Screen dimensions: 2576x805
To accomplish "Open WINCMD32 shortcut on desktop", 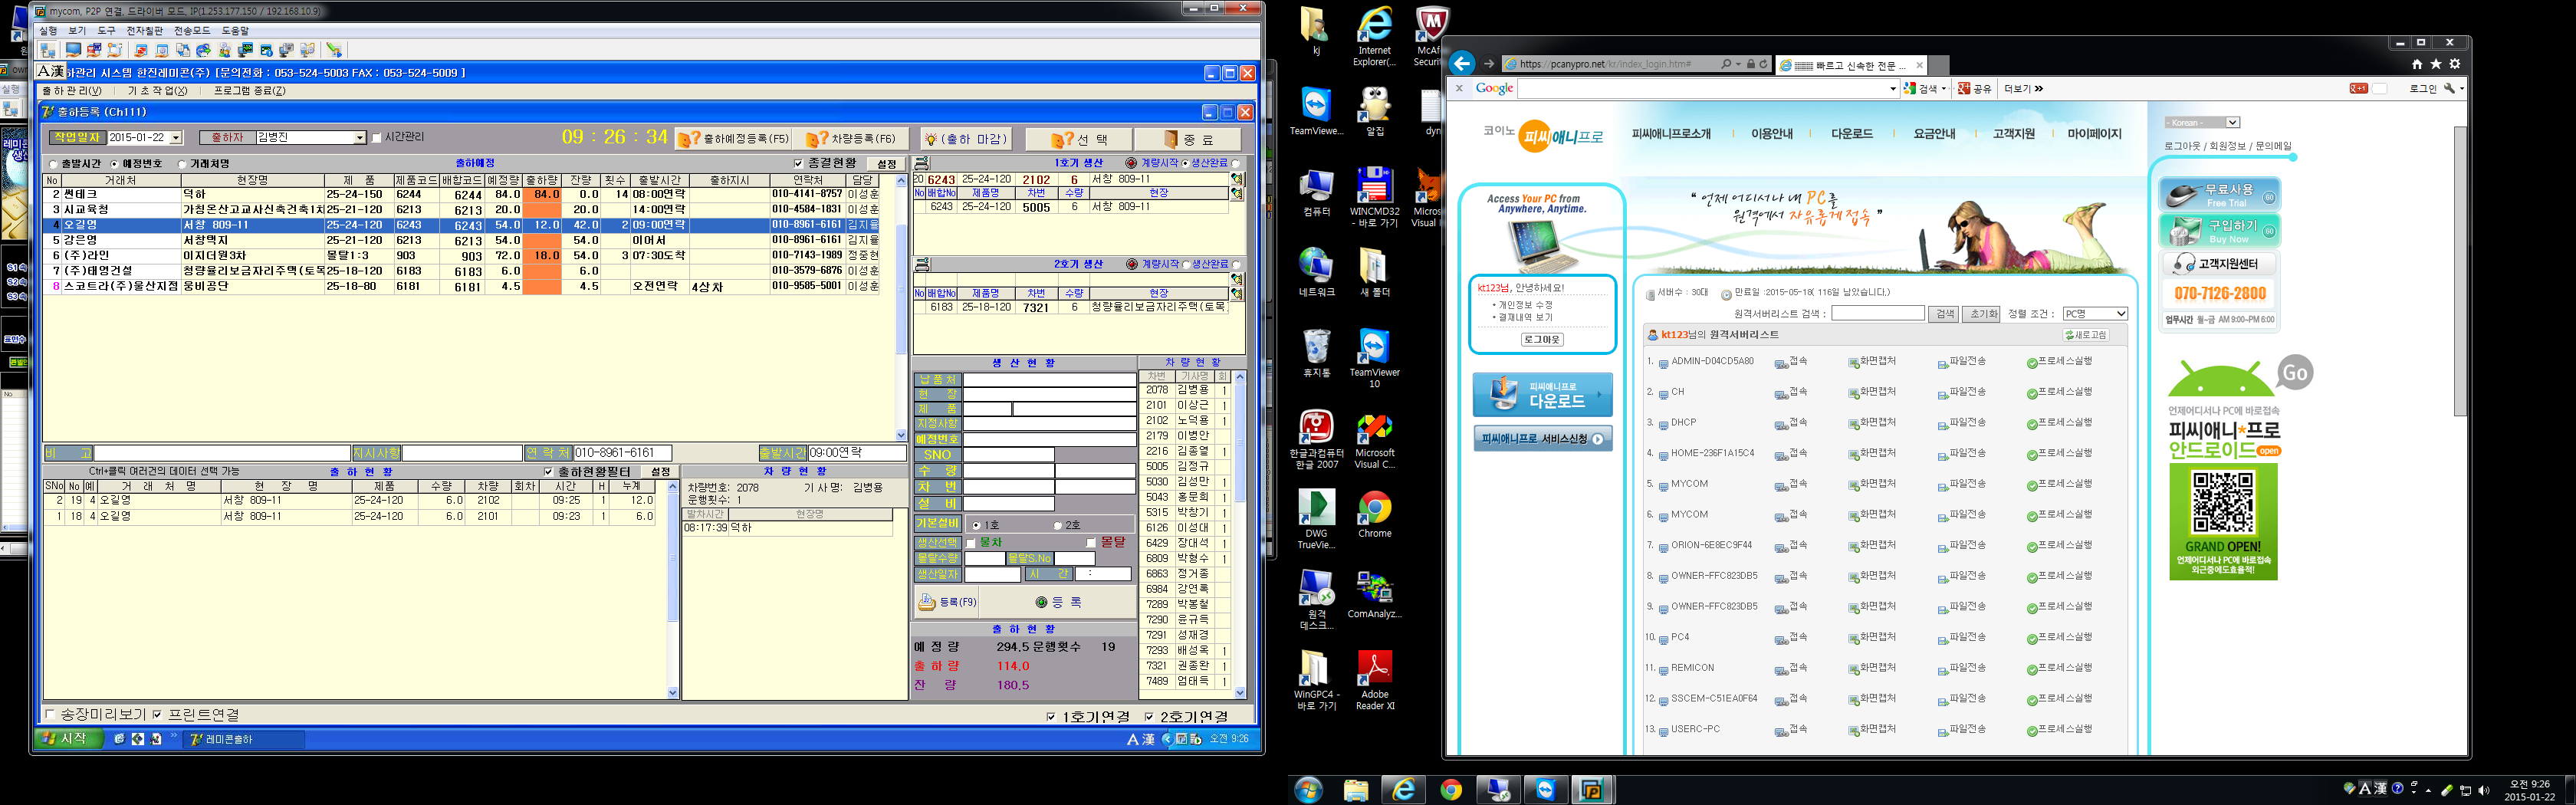I will (1374, 197).
